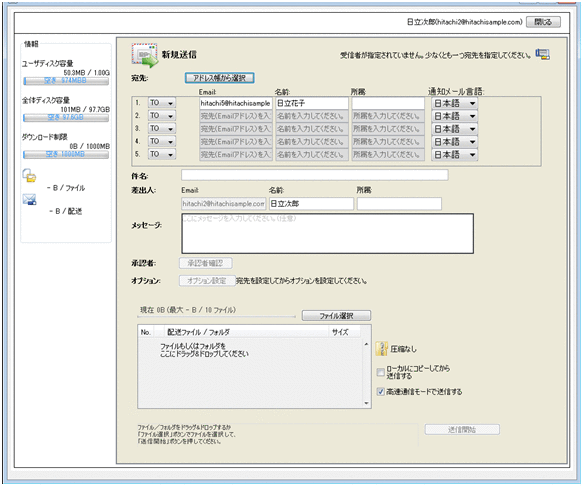Toggle the high-speed communication mode checkbox
This screenshot has height=488, width=585.
tap(381, 391)
